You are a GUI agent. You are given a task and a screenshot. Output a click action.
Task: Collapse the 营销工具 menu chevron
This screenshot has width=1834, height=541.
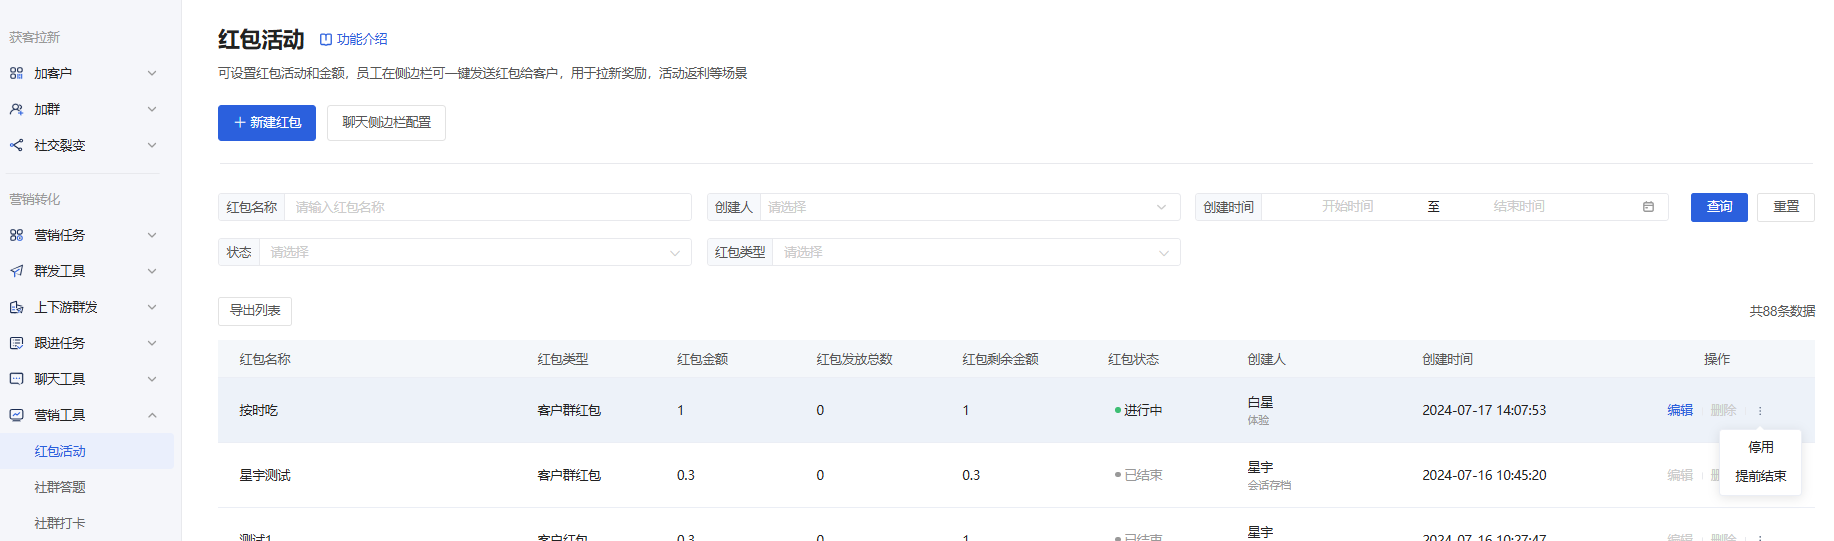152,415
